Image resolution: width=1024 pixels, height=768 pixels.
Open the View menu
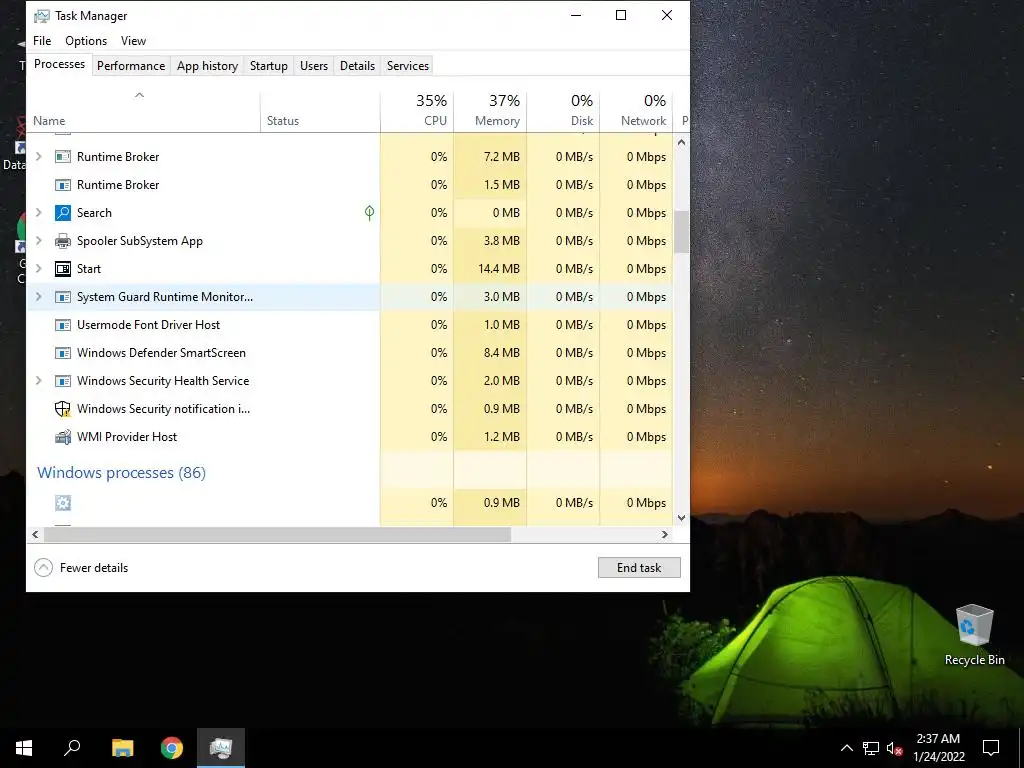click(x=133, y=40)
